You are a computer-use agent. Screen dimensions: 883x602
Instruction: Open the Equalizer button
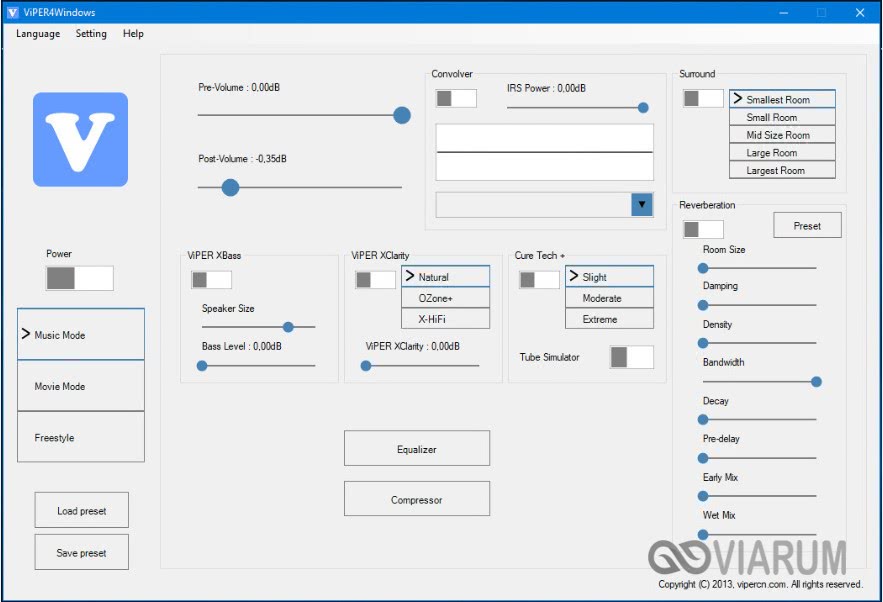tap(417, 449)
